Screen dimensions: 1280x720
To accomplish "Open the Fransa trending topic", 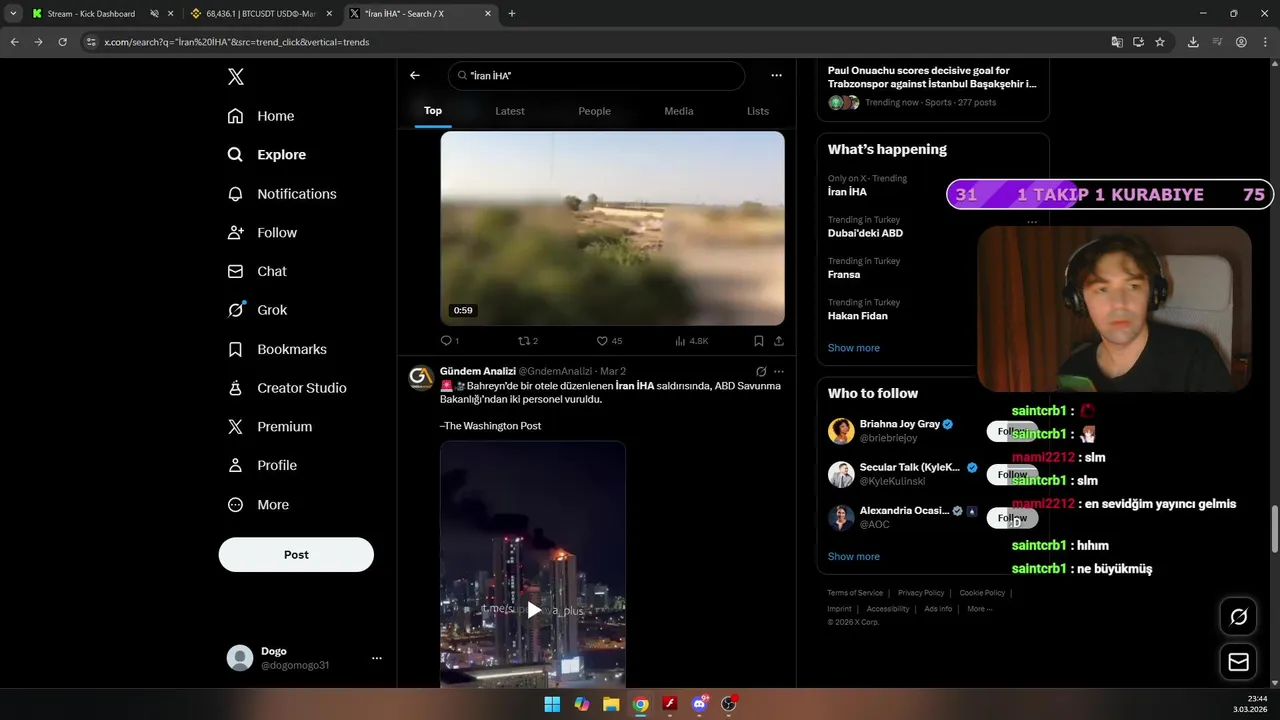I will click(x=844, y=274).
